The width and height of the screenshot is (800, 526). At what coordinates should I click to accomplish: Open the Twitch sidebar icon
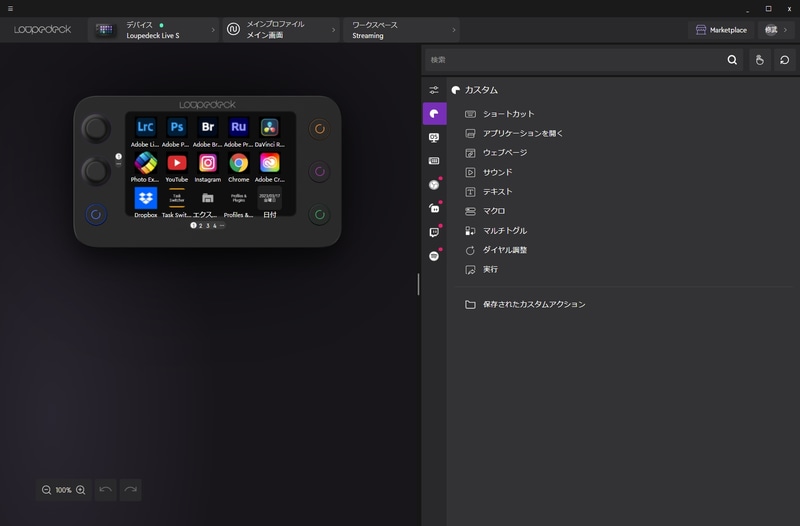(434, 232)
